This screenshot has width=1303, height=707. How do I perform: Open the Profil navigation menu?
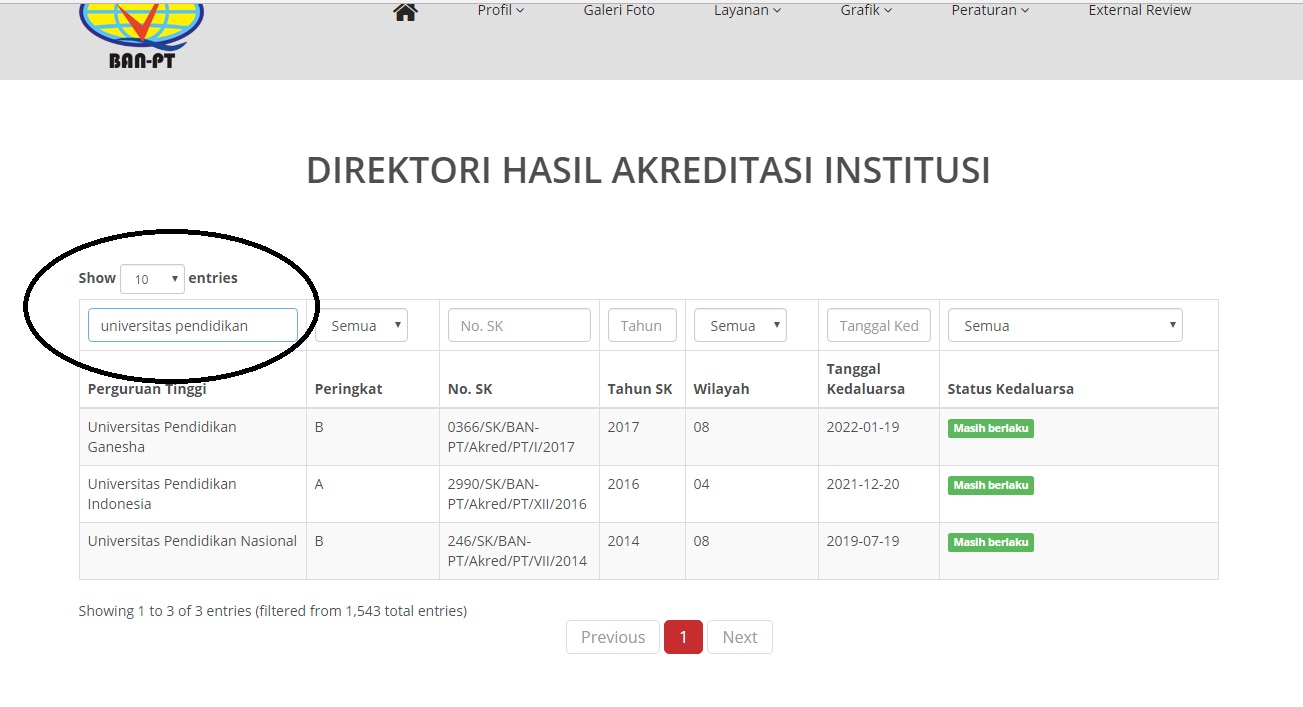[x=499, y=10]
